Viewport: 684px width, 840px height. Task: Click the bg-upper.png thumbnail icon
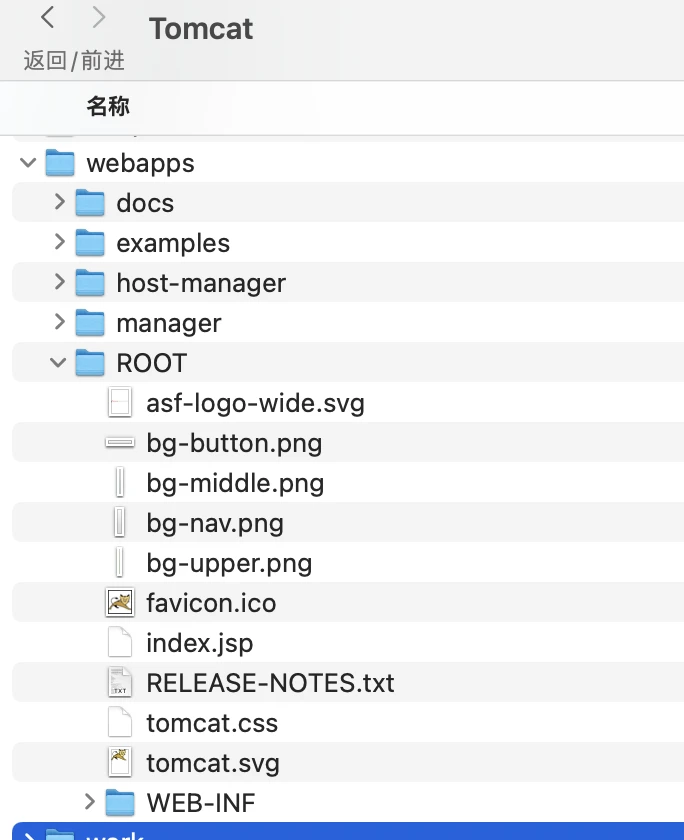(x=120, y=562)
